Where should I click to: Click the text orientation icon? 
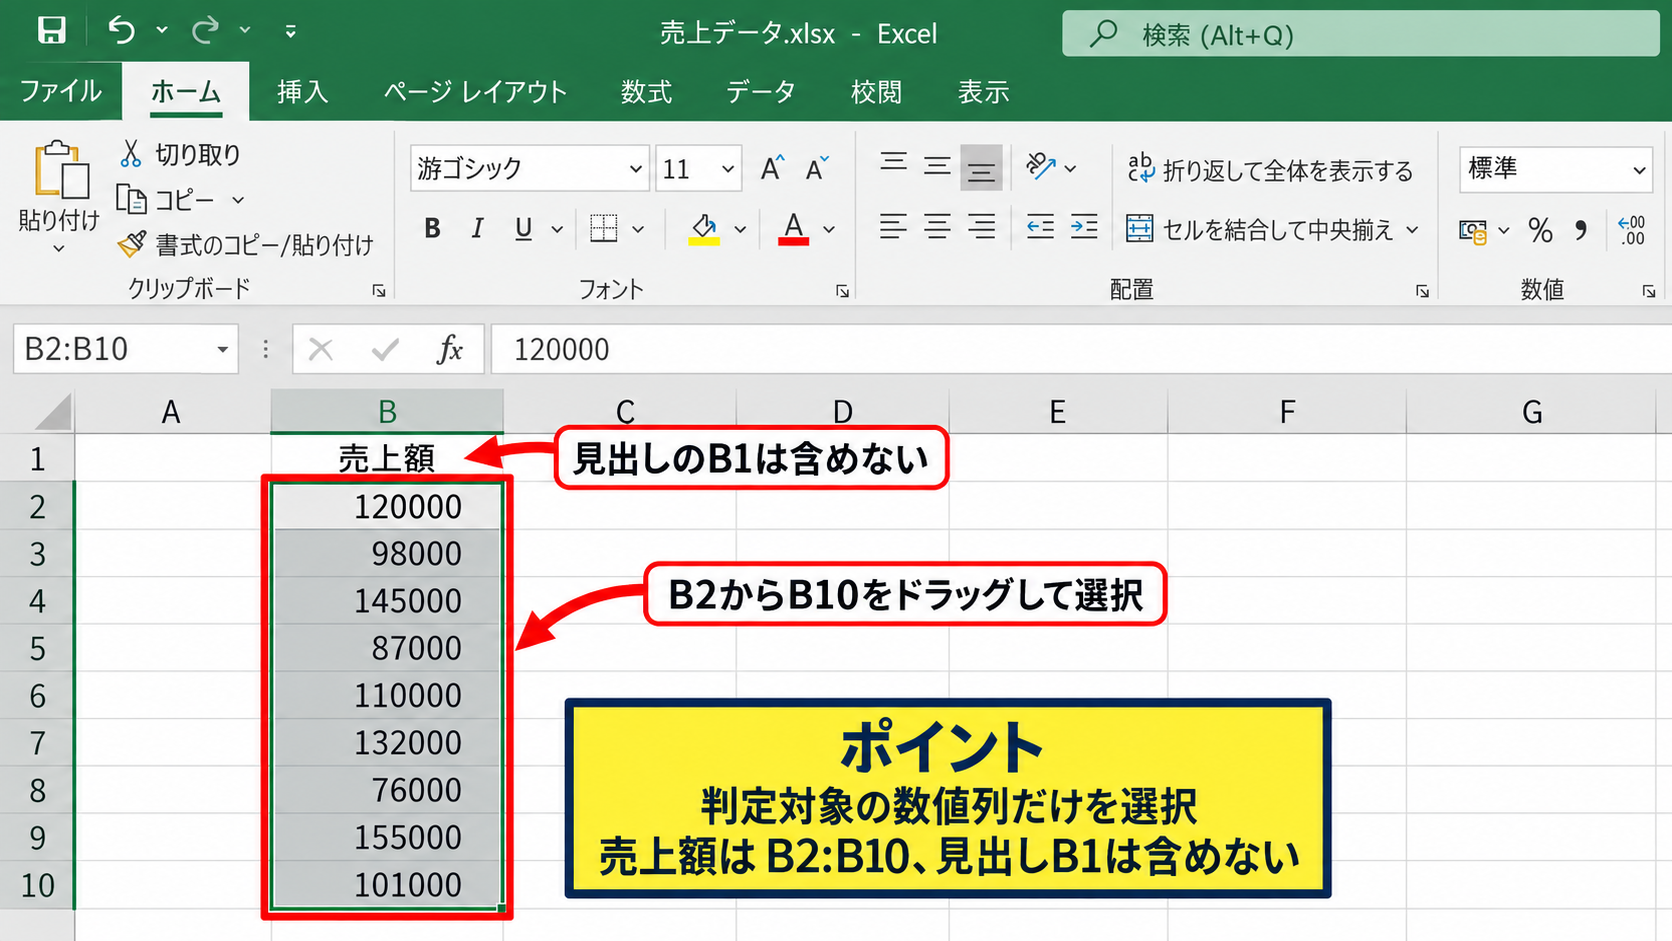[1040, 167]
